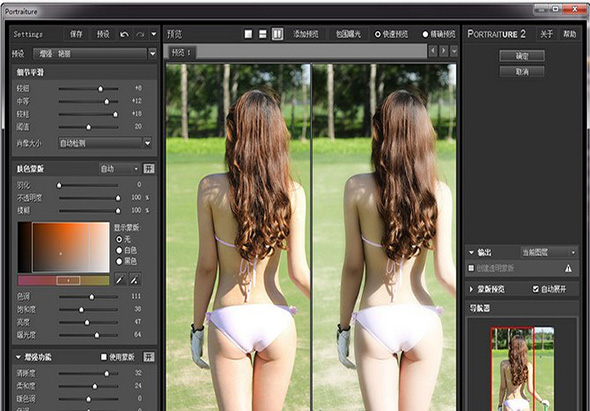Click the saturation slider valued 38
Screen dimensions: 590x411
(x=88, y=309)
